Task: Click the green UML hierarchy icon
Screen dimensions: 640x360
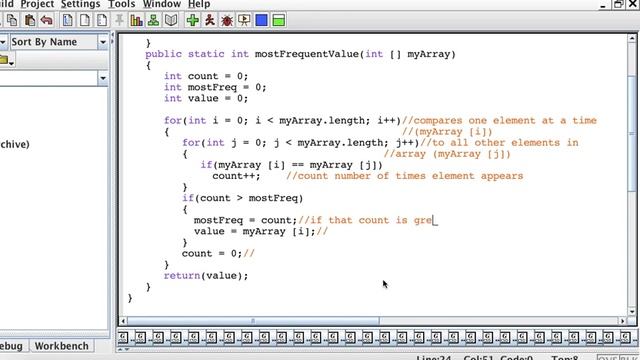Action: point(153,20)
